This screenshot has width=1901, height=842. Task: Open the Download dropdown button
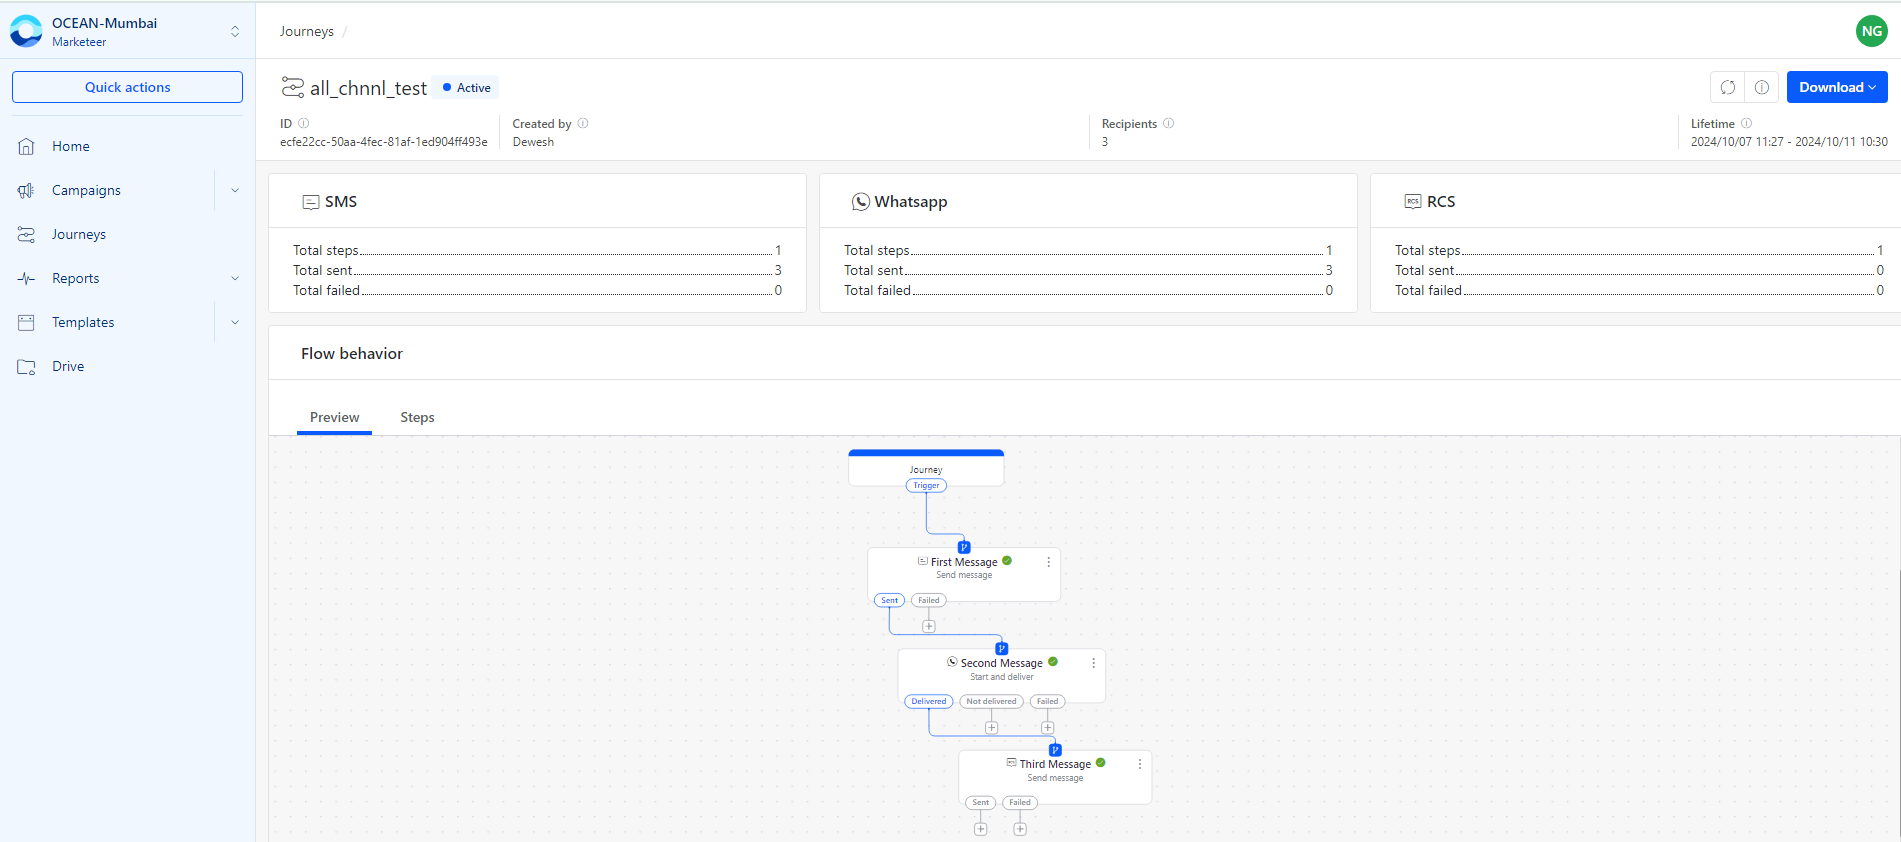click(x=1837, y=87)
